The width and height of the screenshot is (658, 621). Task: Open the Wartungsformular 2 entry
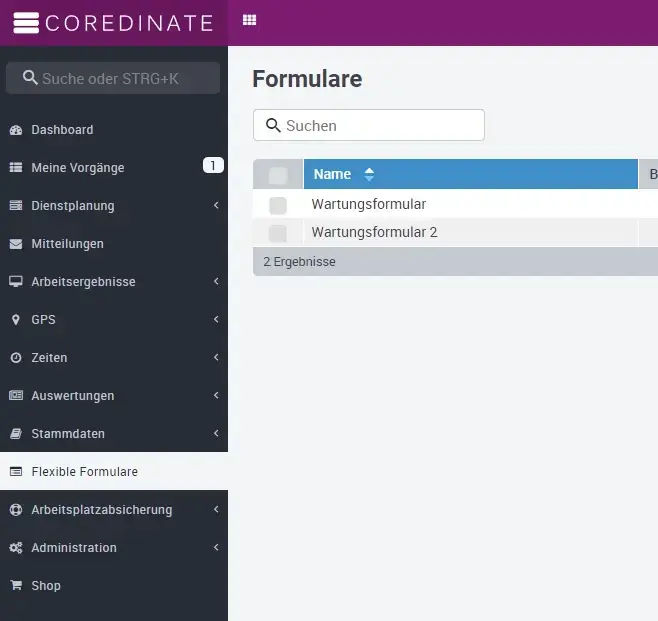(x=374, y=233)
